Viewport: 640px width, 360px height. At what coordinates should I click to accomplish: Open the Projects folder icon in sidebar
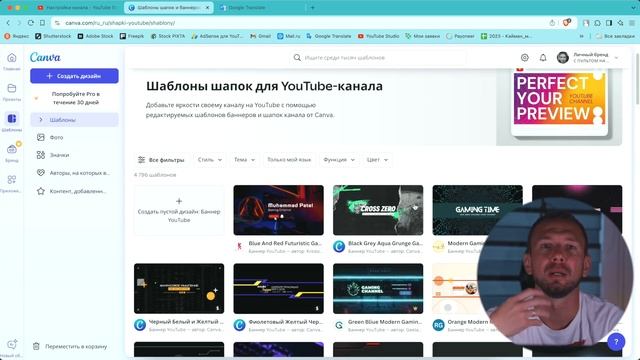pos(12,88)
